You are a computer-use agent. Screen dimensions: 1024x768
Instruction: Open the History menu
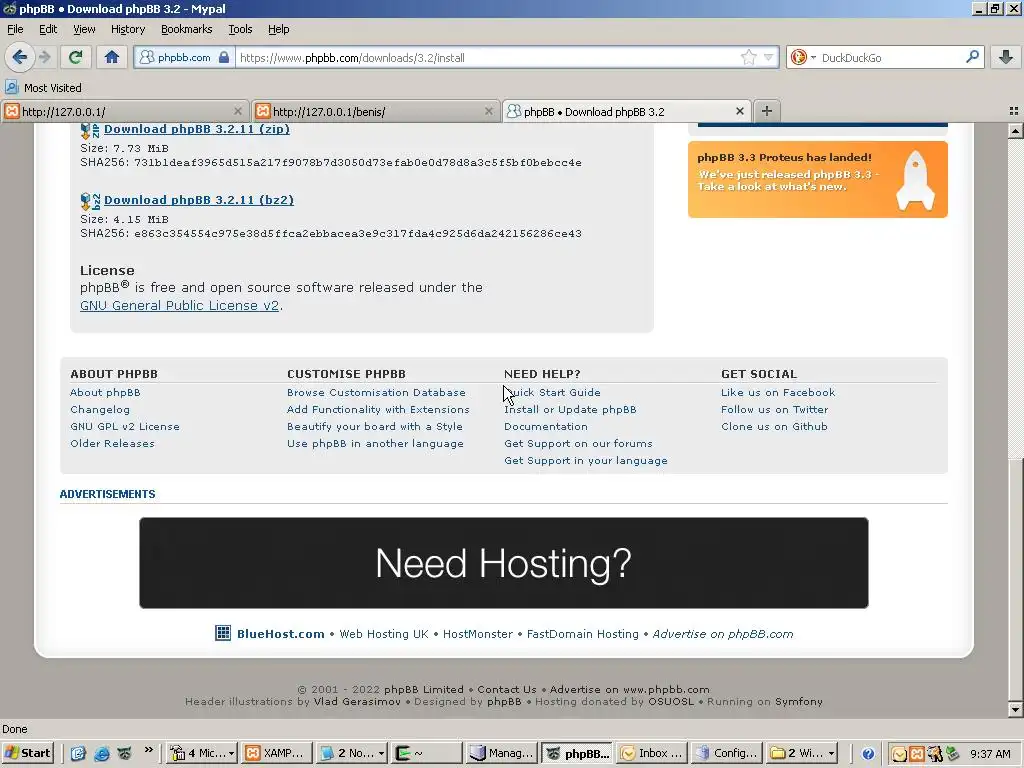128,29
